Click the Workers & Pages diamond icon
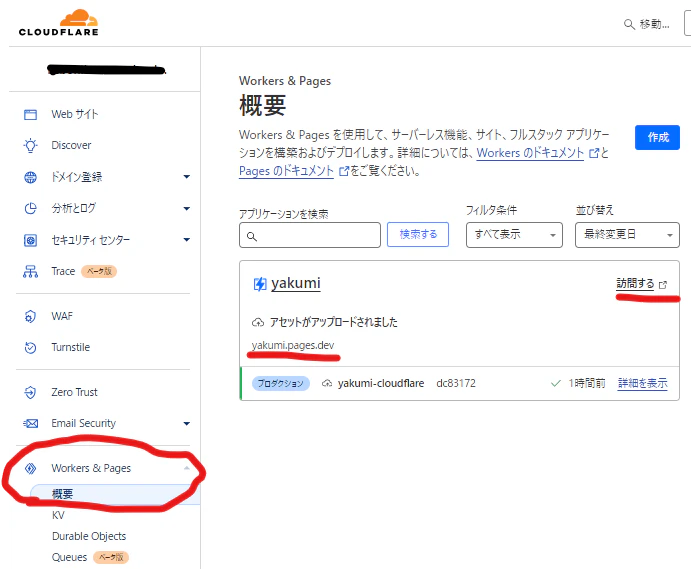691x569 pixels. tap(30, 468)
